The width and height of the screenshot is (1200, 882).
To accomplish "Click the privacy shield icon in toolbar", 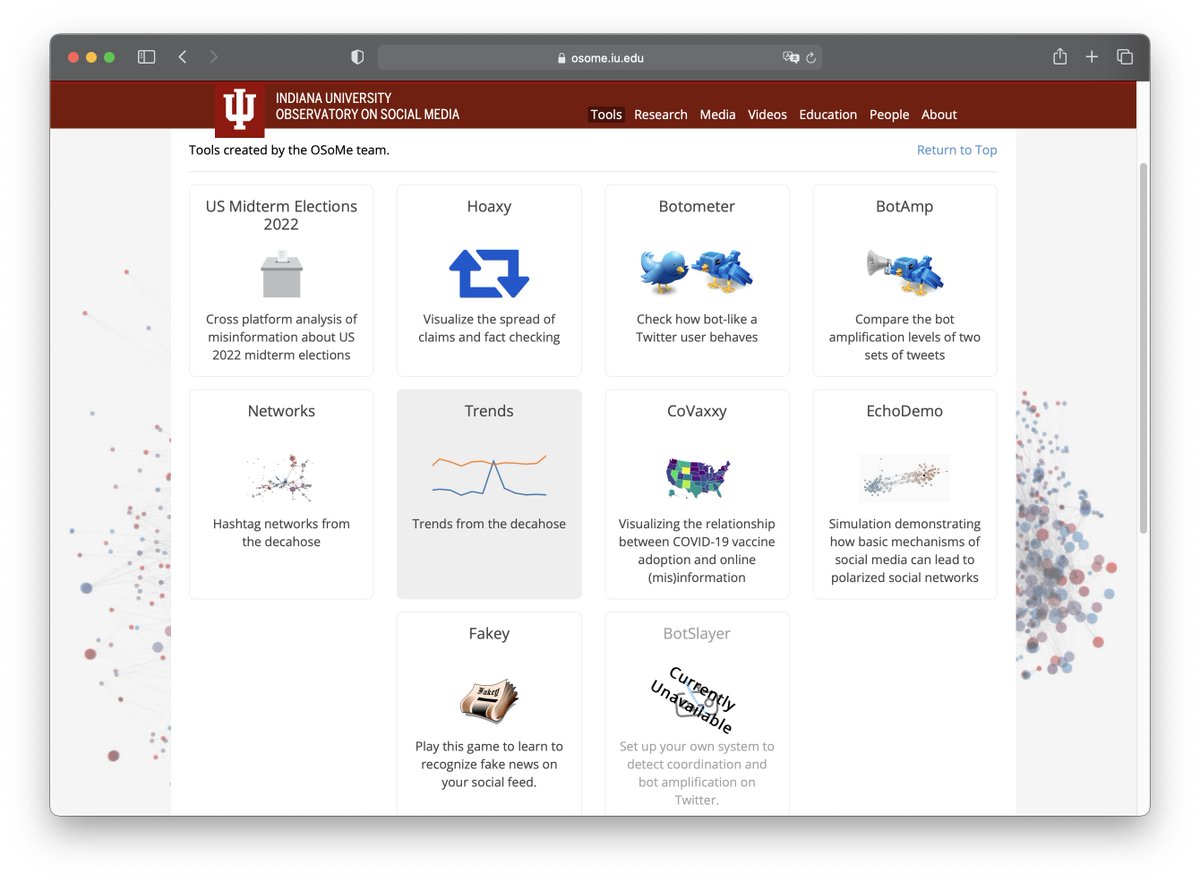I will point(357,57).
